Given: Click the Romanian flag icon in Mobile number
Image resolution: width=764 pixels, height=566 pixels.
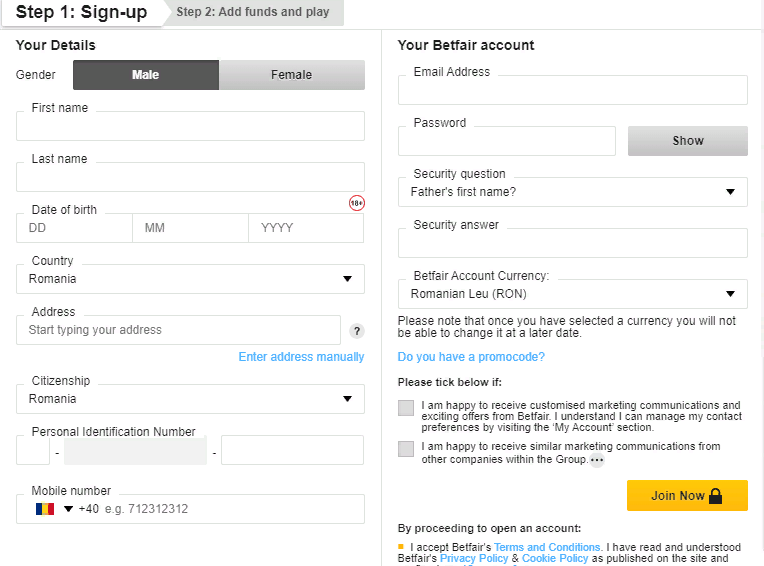Looking at the screenshot, I should (x=45, y=509).
